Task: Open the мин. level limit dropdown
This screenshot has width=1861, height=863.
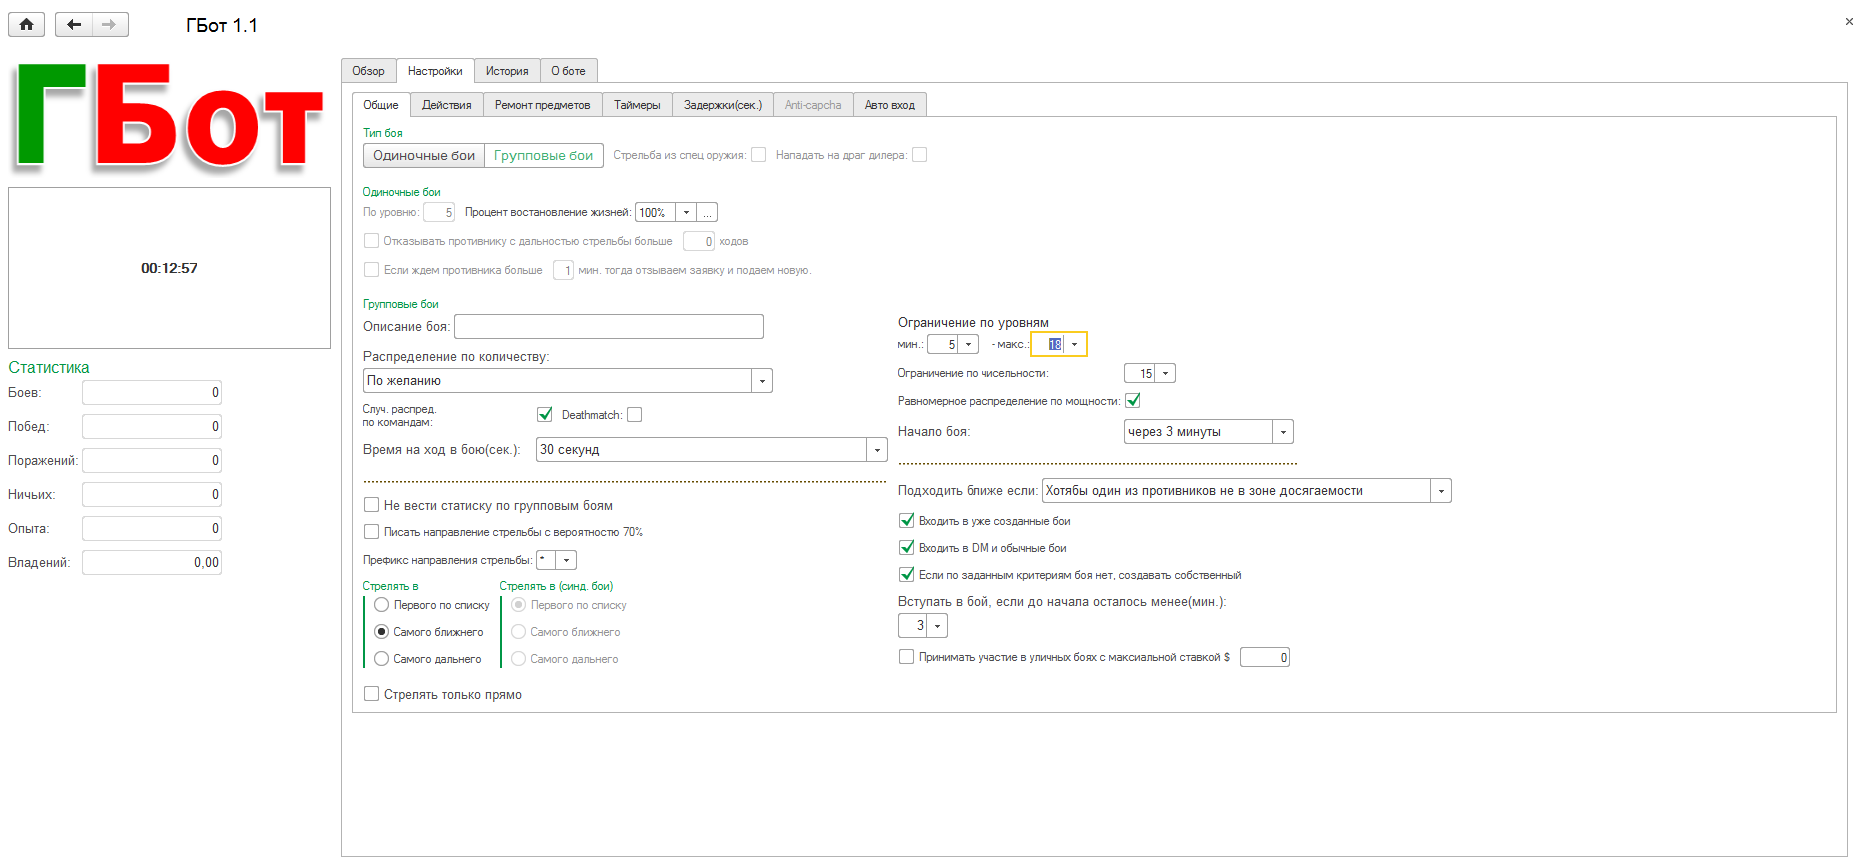Action: pos(968,344)
